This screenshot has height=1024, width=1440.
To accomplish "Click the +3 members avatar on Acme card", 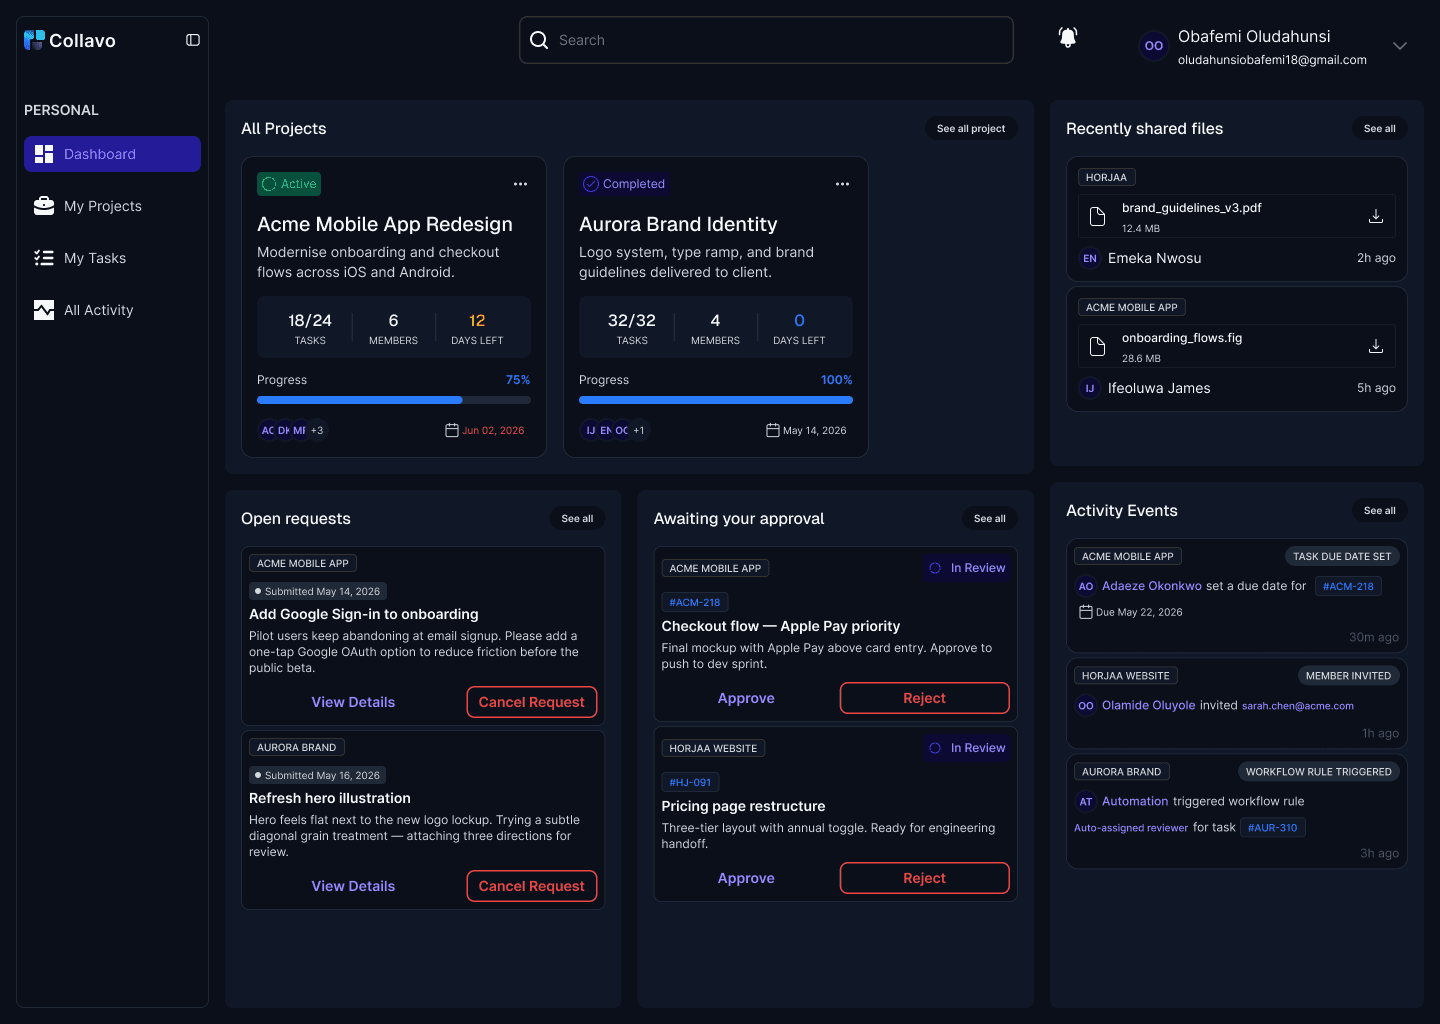I will click(x=317, y=431).
